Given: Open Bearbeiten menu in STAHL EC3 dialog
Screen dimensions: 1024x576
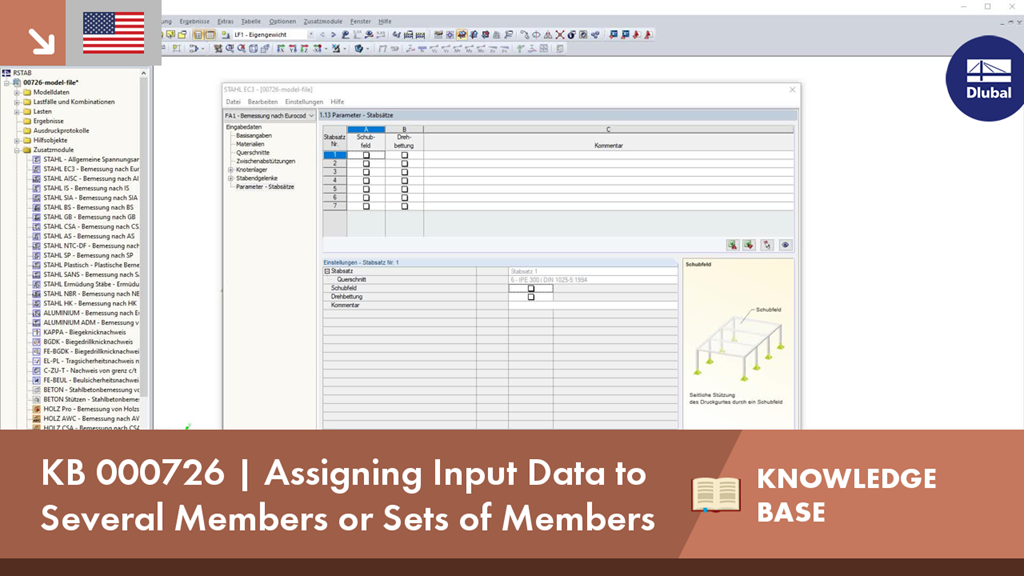Looking at the screenshot, I should click(x=263, y=102).
